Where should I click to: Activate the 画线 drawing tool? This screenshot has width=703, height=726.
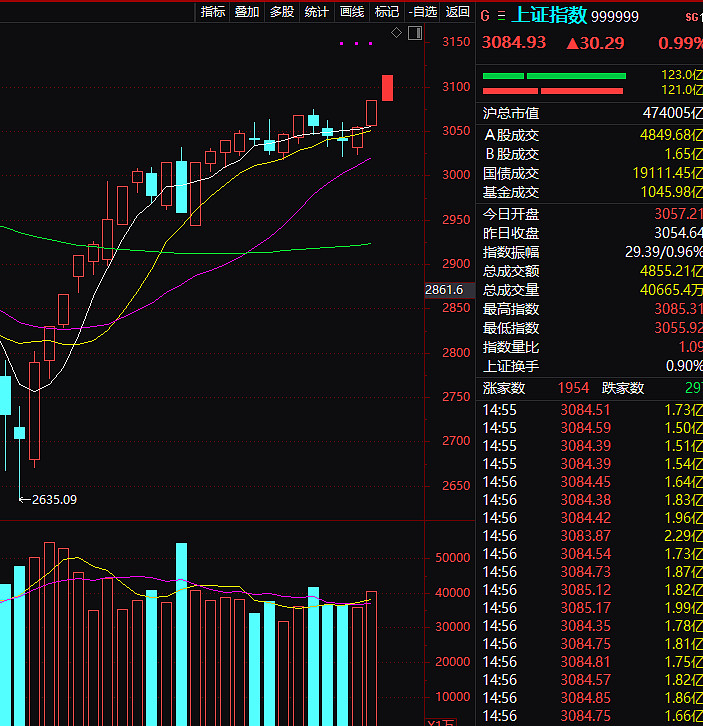(x=352, y=12)
